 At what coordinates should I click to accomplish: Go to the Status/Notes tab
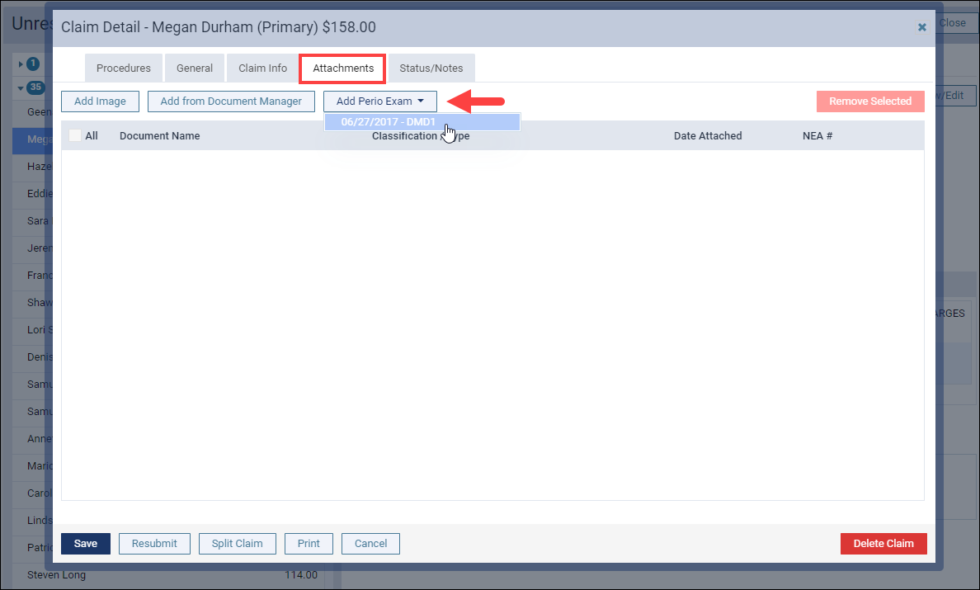pyautogui.click(x=431, y=68)
